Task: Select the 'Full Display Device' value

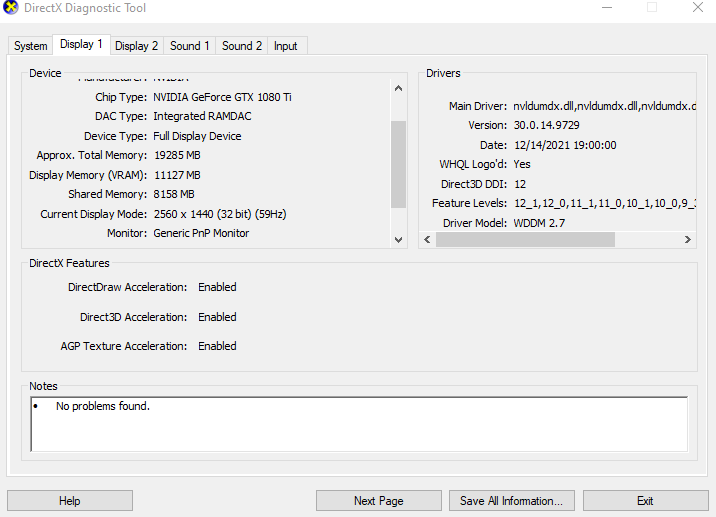Action: pos(197,136)
